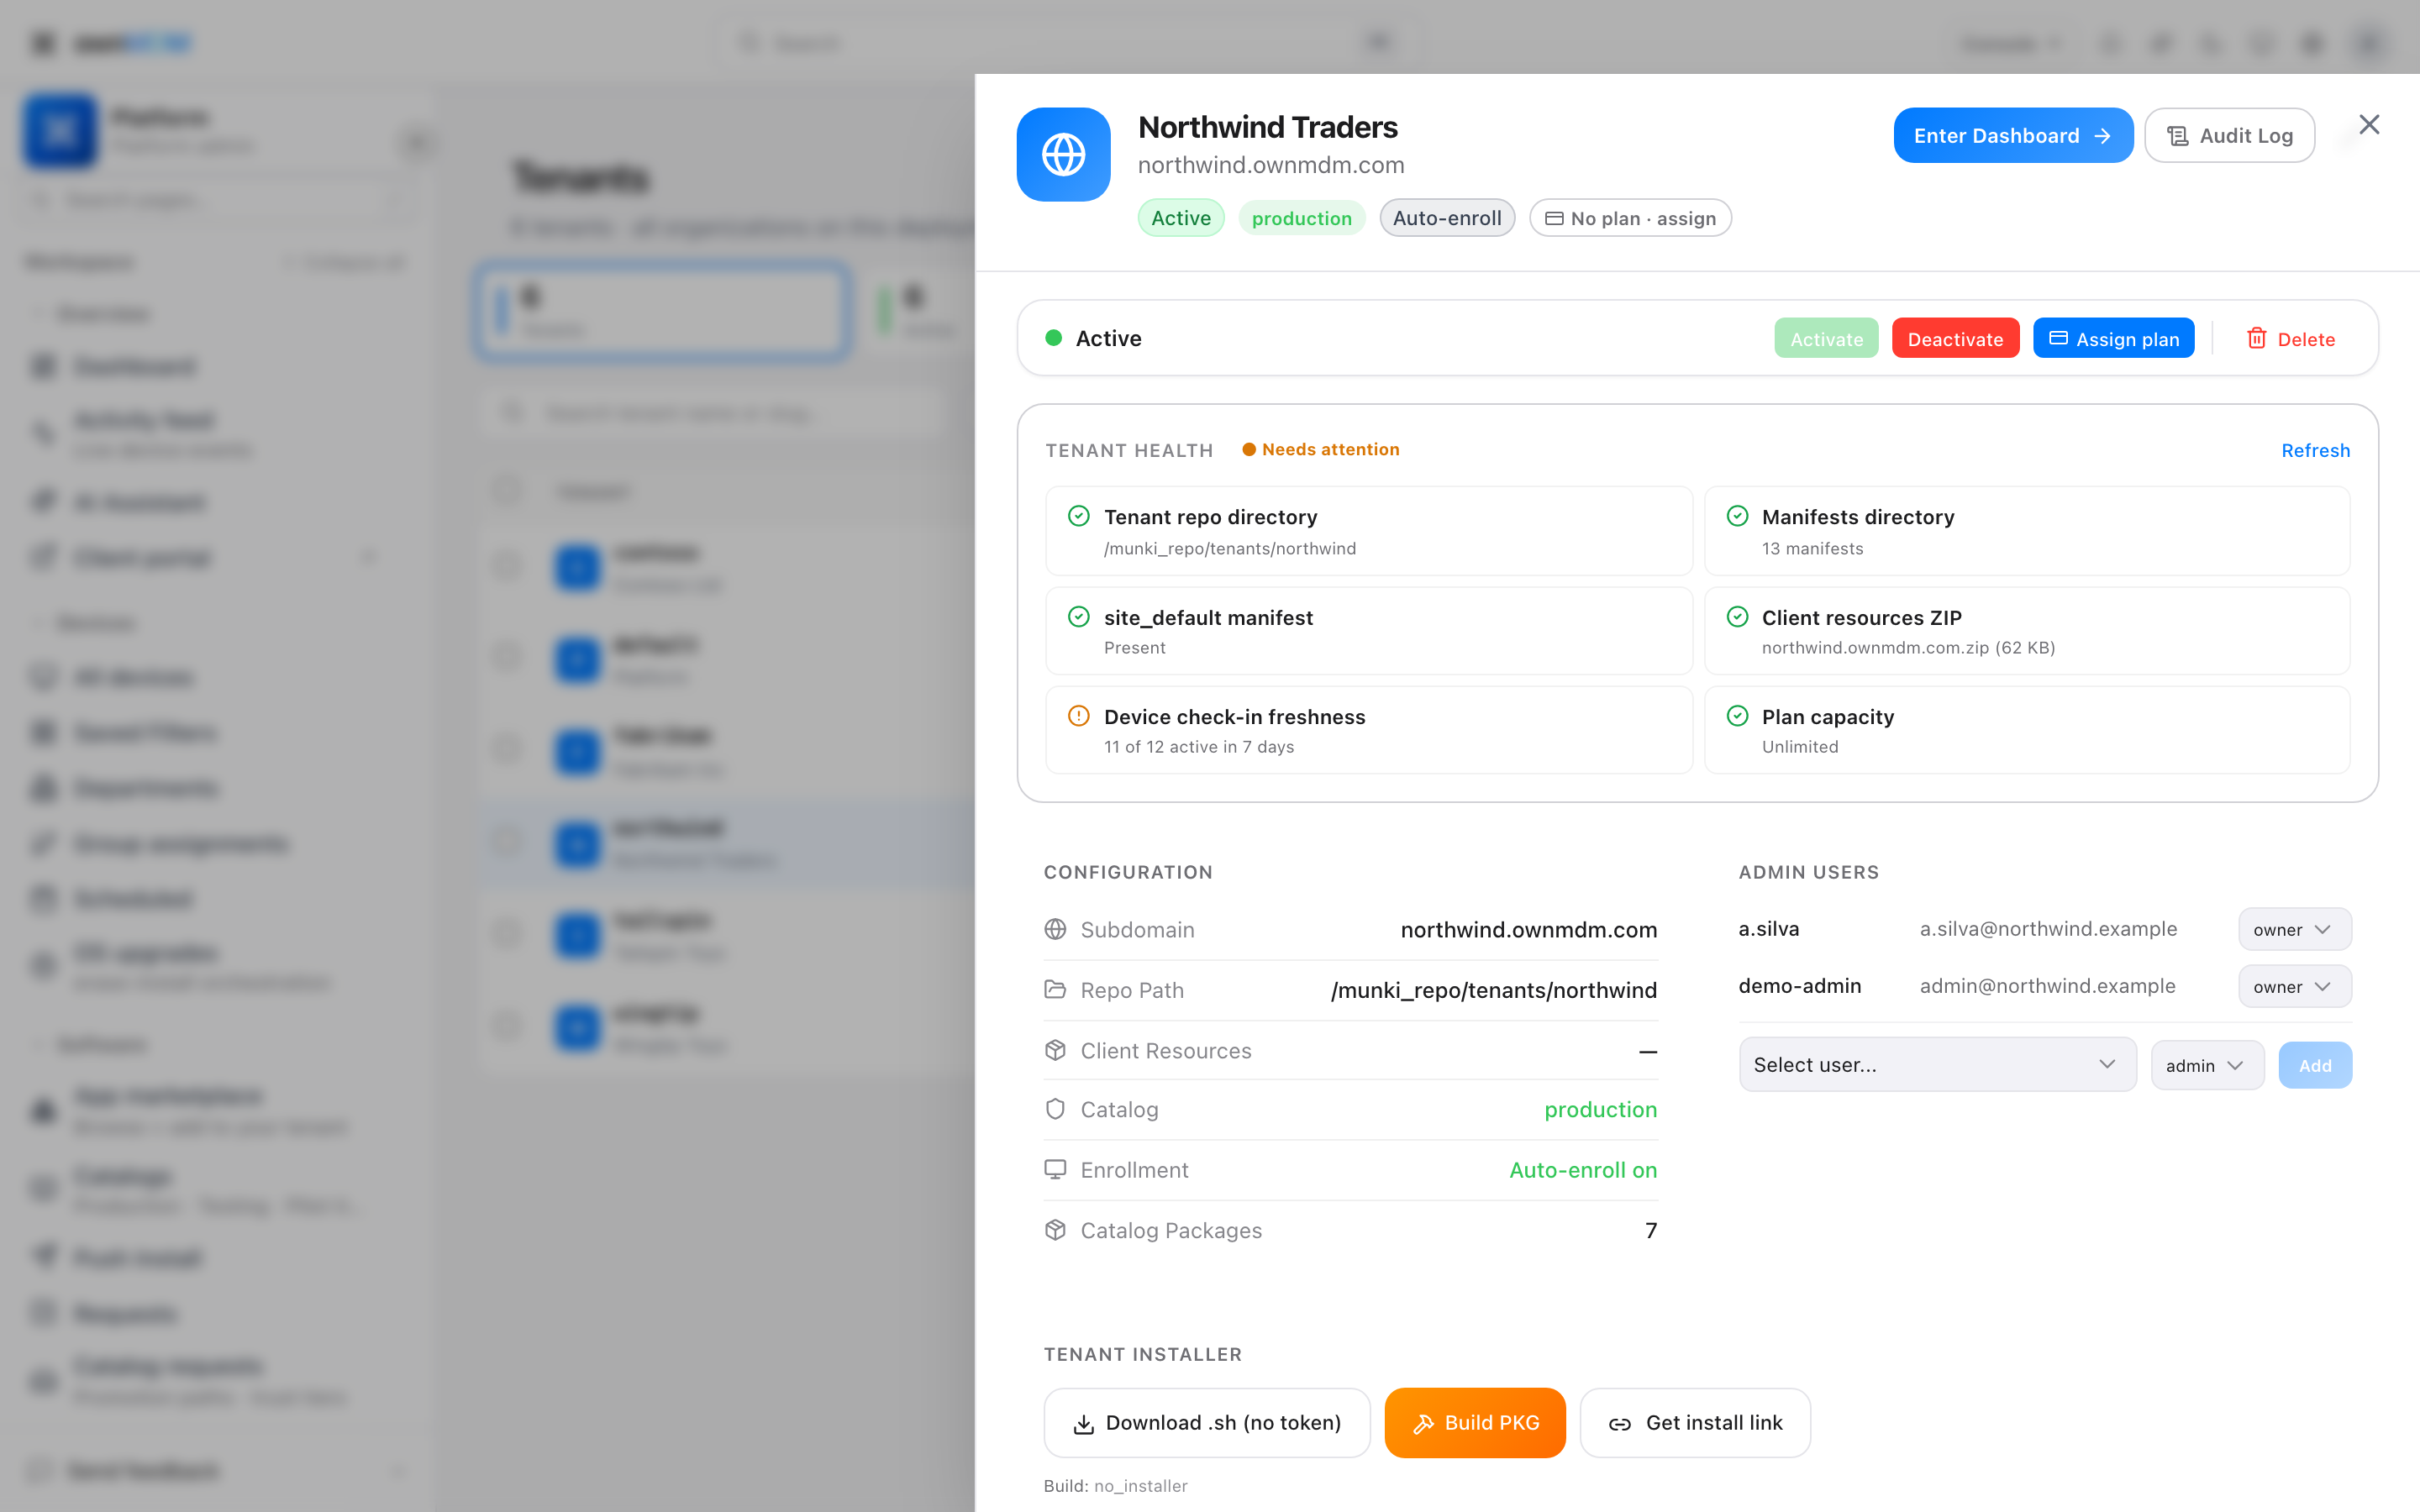The width and height of the screenshot is (2420, 1512).
Task: Click the Repo Path value in Configuration
Action: [x=1494, y=990]
